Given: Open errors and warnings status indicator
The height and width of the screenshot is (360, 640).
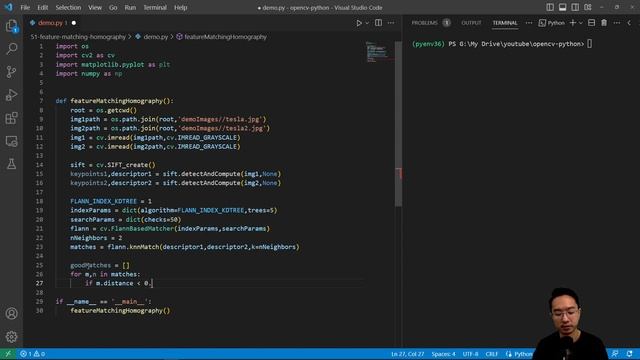Looking at the screenshot, I should [32, 354].
